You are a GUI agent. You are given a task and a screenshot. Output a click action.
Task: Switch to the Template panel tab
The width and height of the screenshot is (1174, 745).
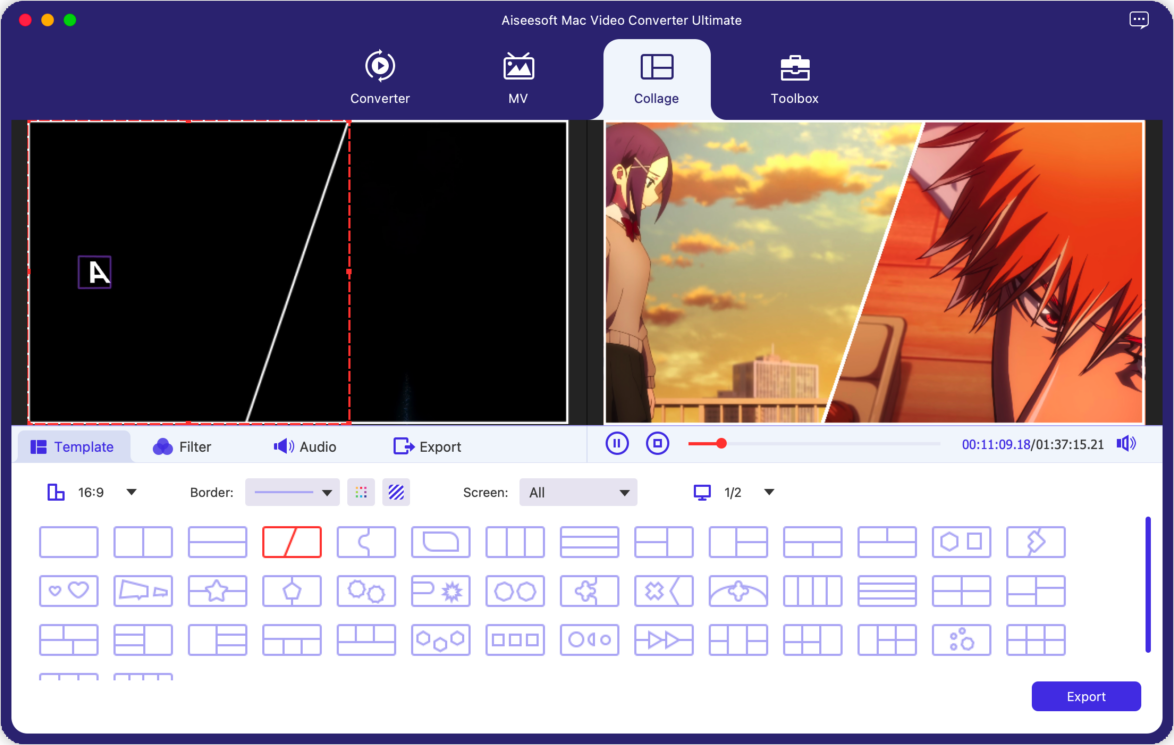[73, 447]
